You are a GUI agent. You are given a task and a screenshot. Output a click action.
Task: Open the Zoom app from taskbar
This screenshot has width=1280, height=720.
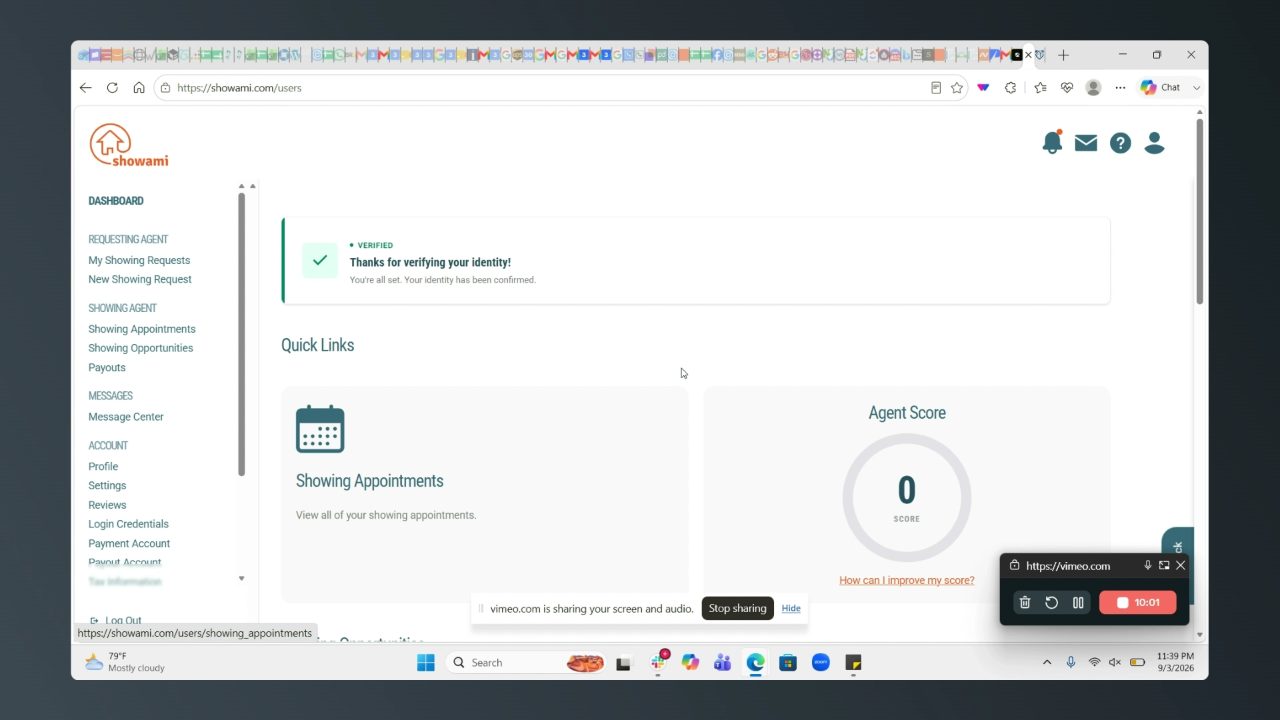[821, 662]
